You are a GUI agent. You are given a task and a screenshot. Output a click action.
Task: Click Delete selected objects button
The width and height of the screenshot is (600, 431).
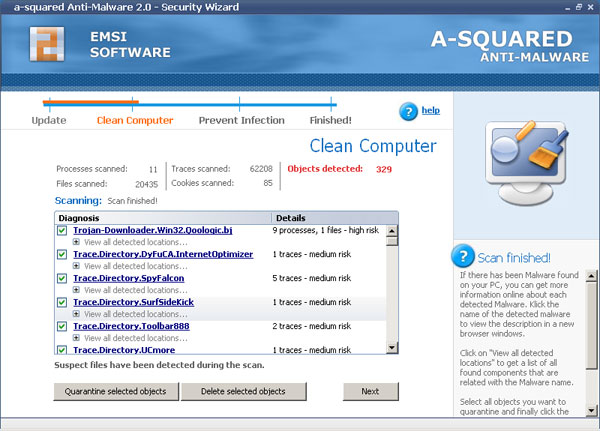point(243,391)
